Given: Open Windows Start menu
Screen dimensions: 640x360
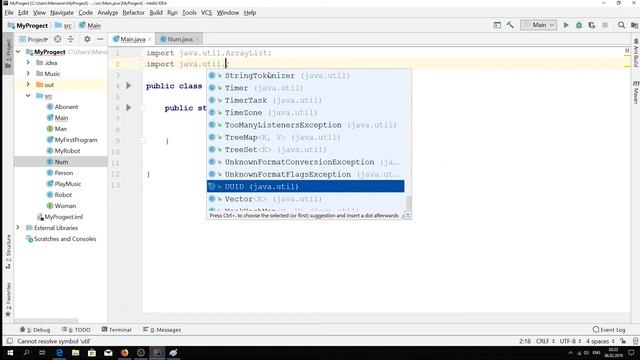Looking at the screenshot, I should [10, 353].
